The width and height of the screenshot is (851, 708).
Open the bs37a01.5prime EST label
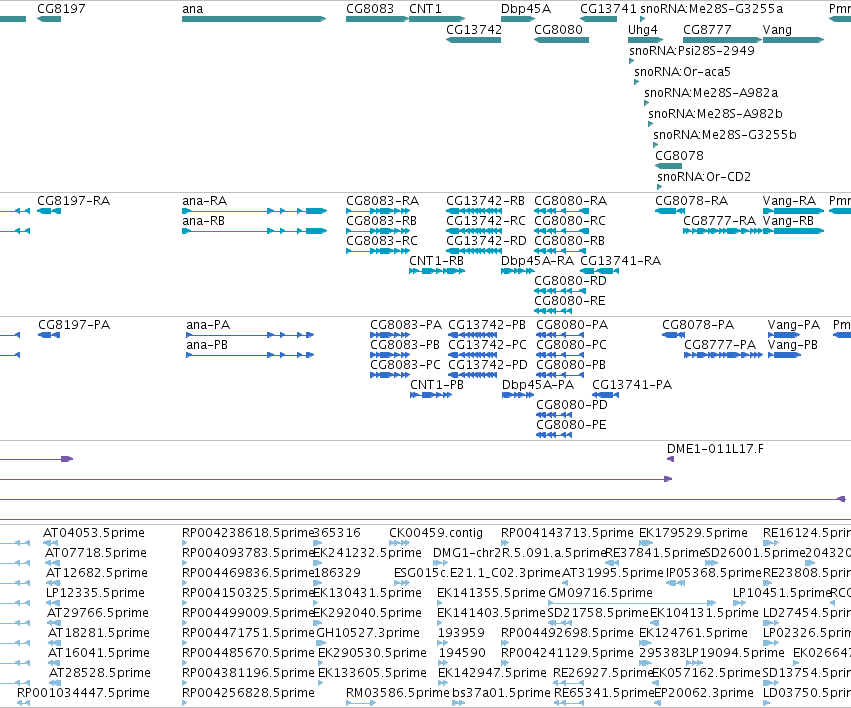501,693
